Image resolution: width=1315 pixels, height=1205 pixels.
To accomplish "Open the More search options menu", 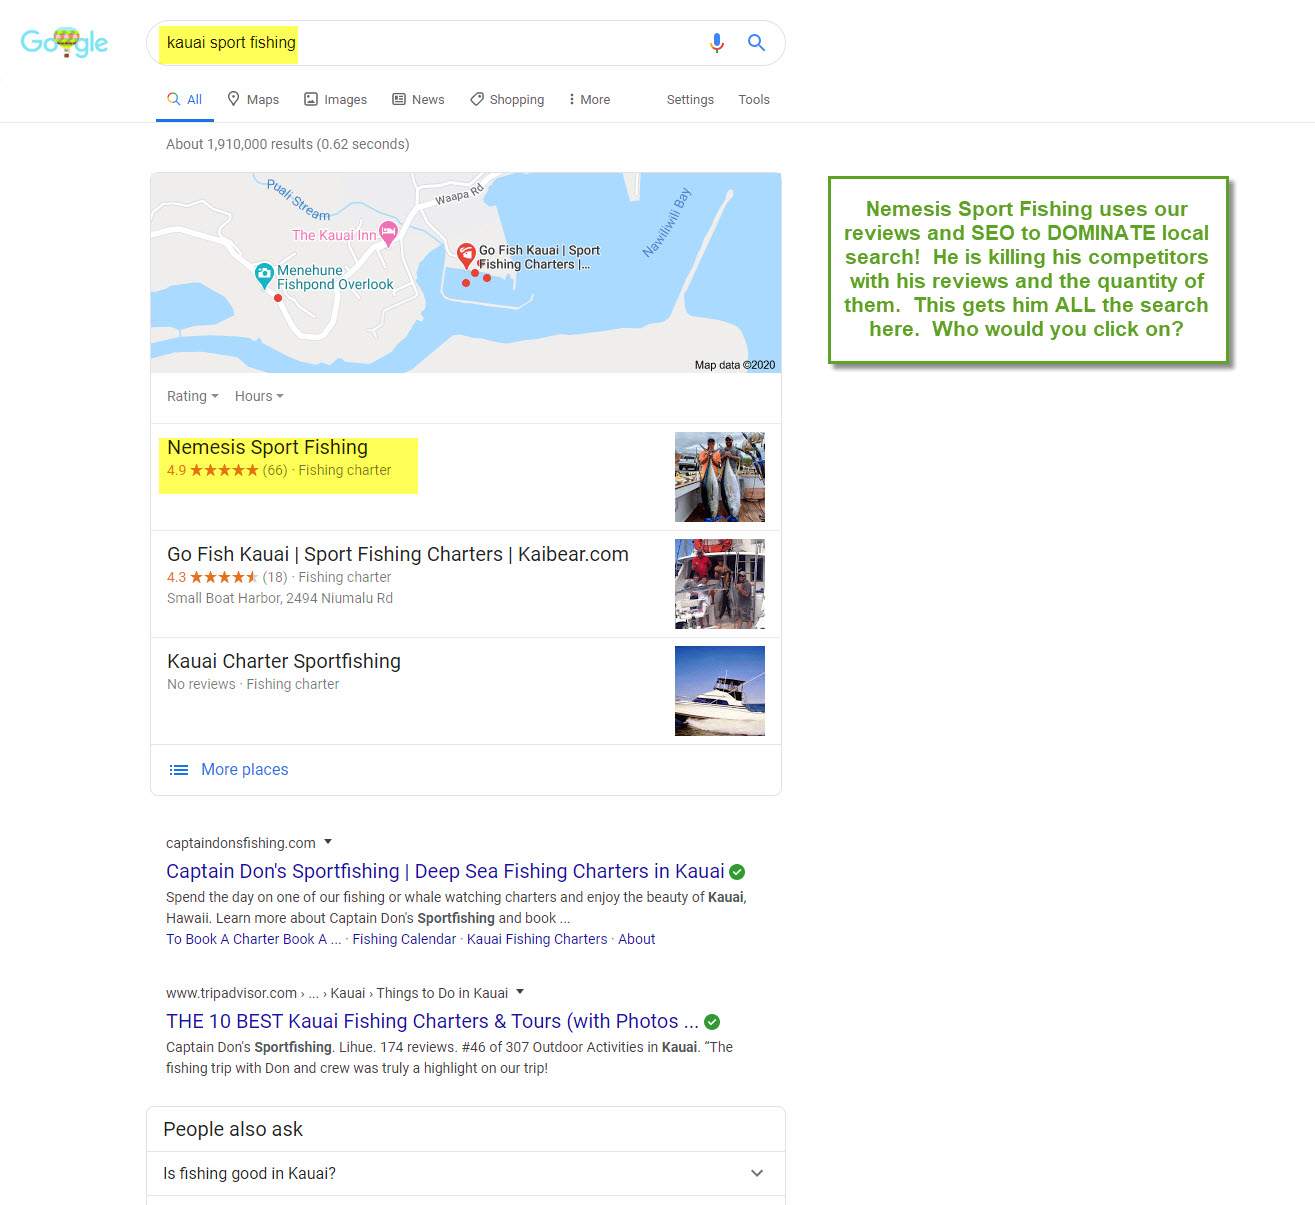I will [589, 99].
